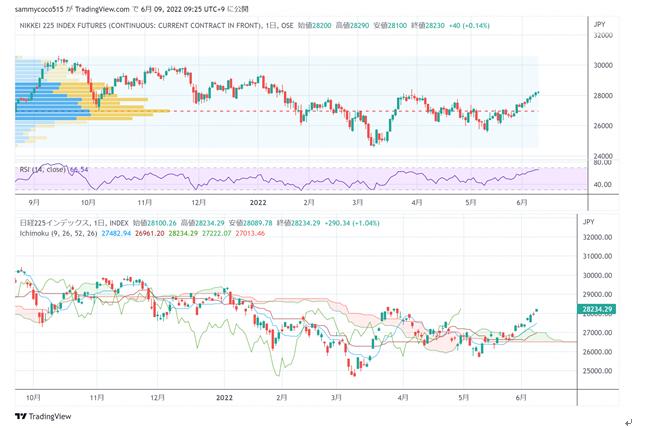
Task: Click 30000.00 on the index price axis
Action: point(597,276)
